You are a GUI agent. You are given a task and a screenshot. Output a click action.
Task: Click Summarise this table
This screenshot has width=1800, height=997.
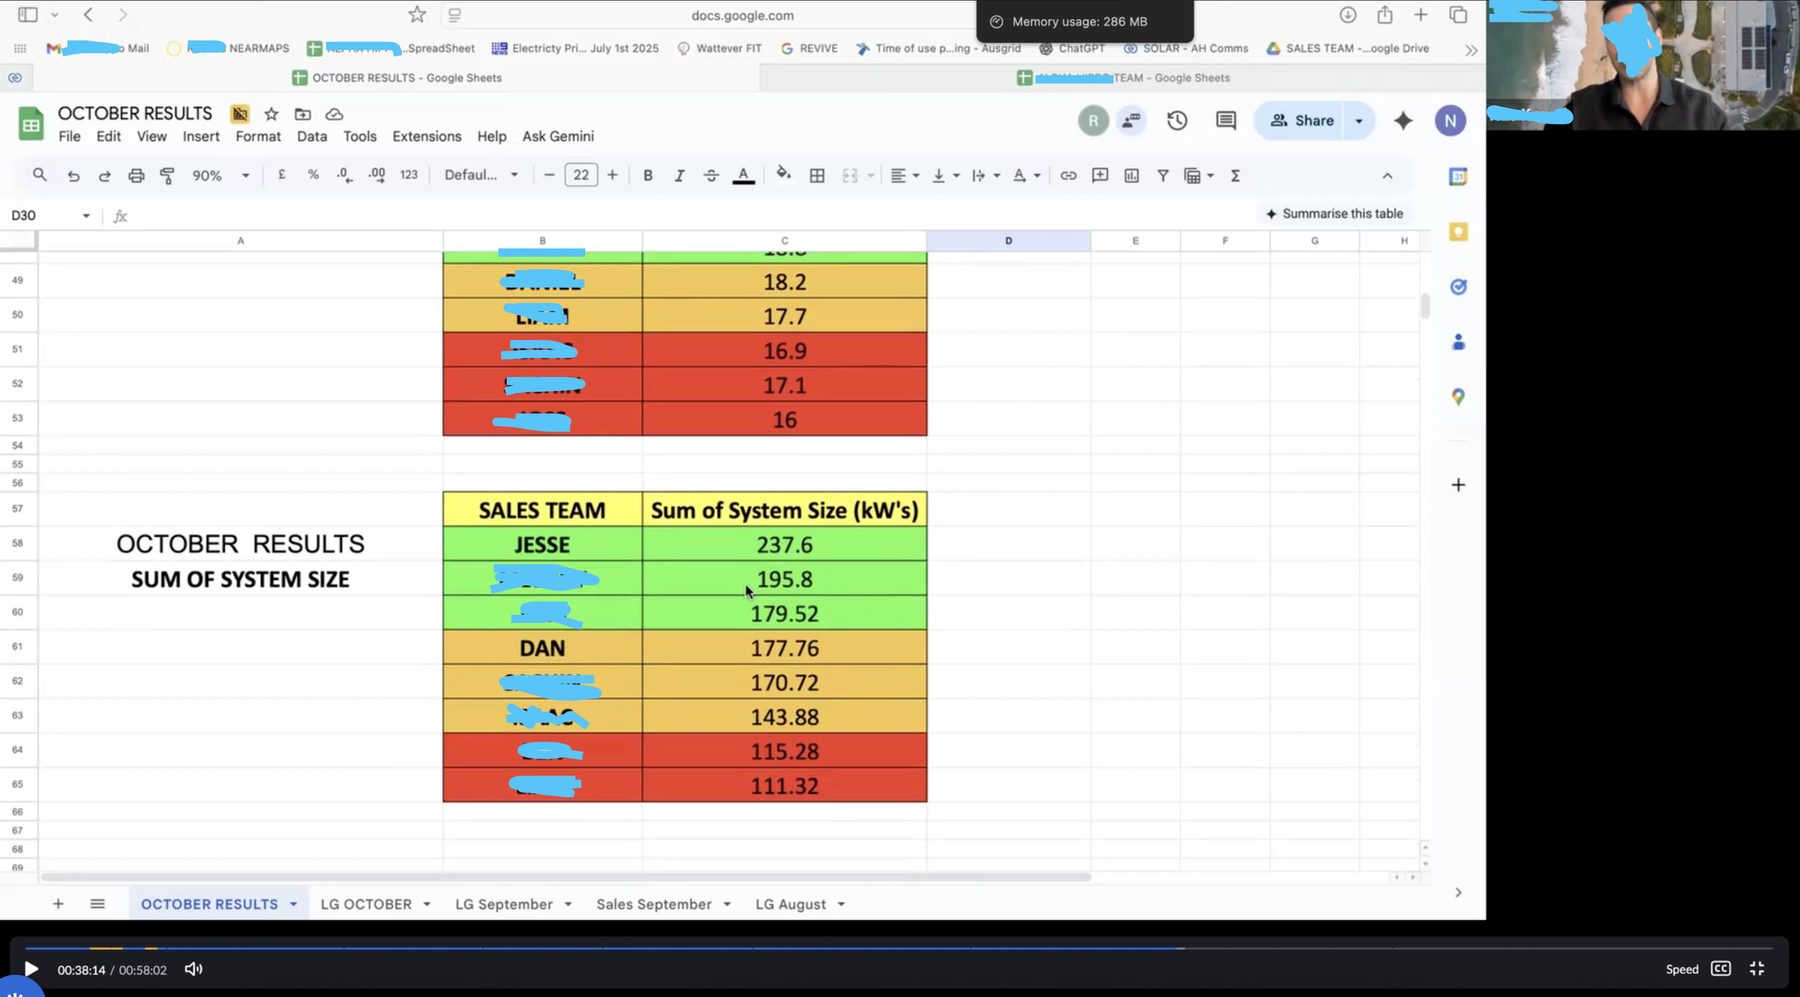[1334, 213]
